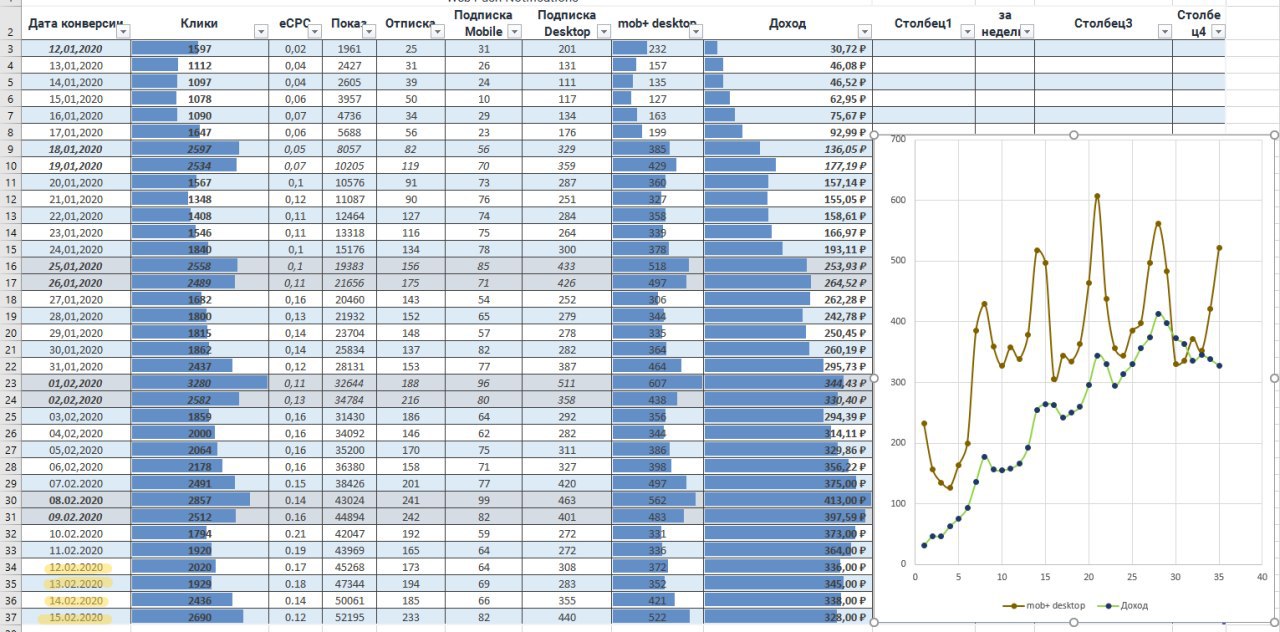Image resolution: width=1280 pixels, height=632 pixels.
Task: Click the chart's bottom-center resize handle
Action: tap(1074, 622)
